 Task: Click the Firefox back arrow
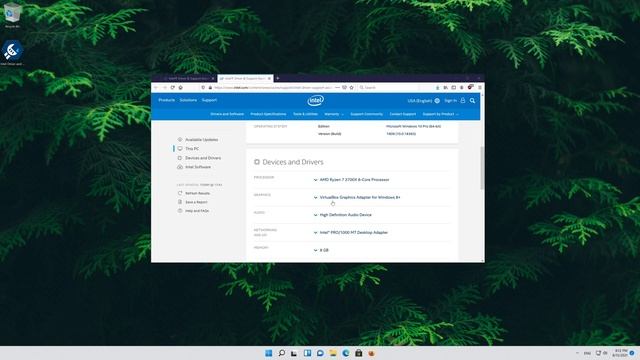[156, 87]
